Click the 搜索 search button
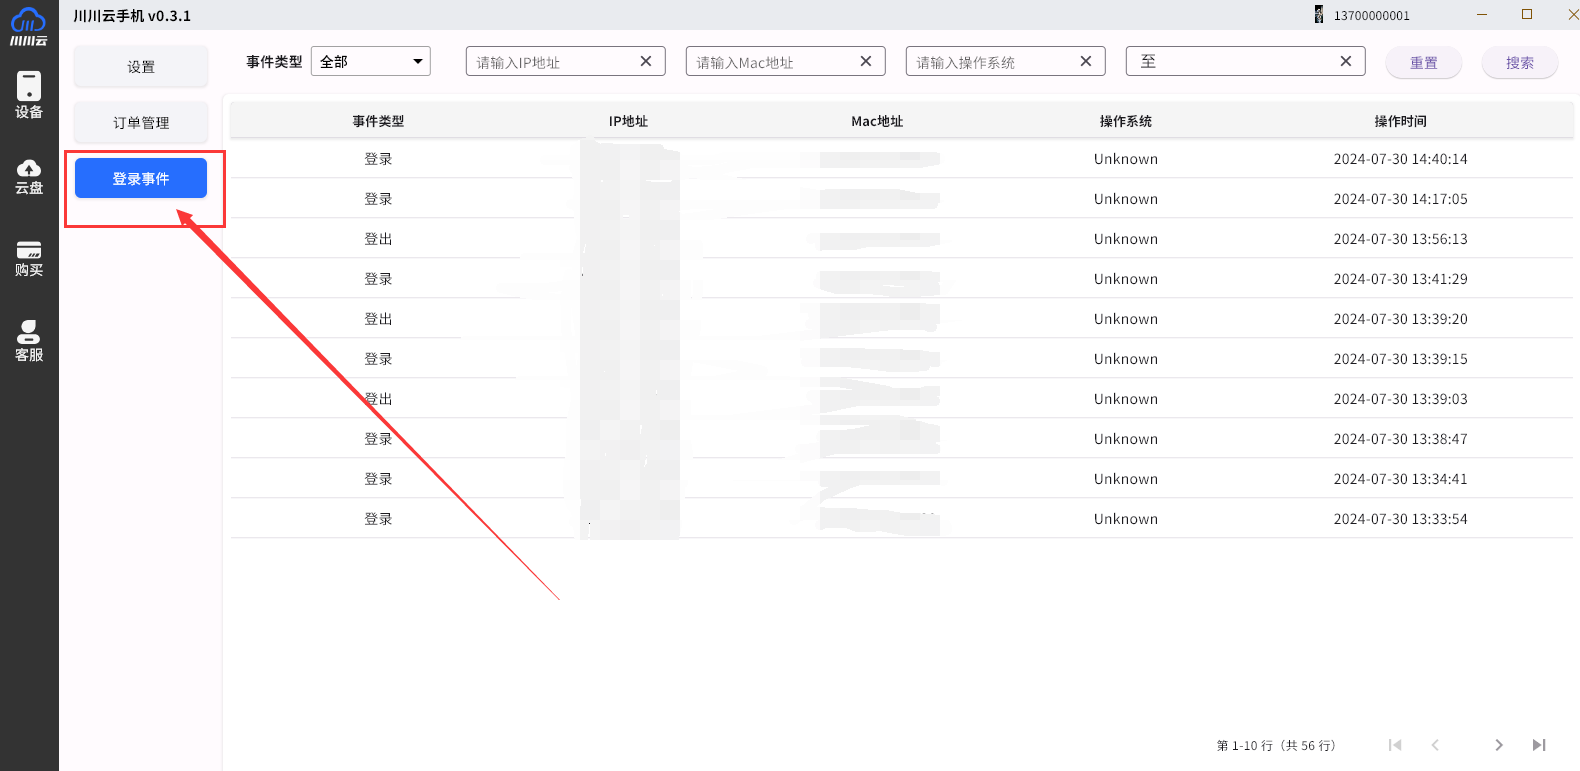 [x=1519, y=63]
